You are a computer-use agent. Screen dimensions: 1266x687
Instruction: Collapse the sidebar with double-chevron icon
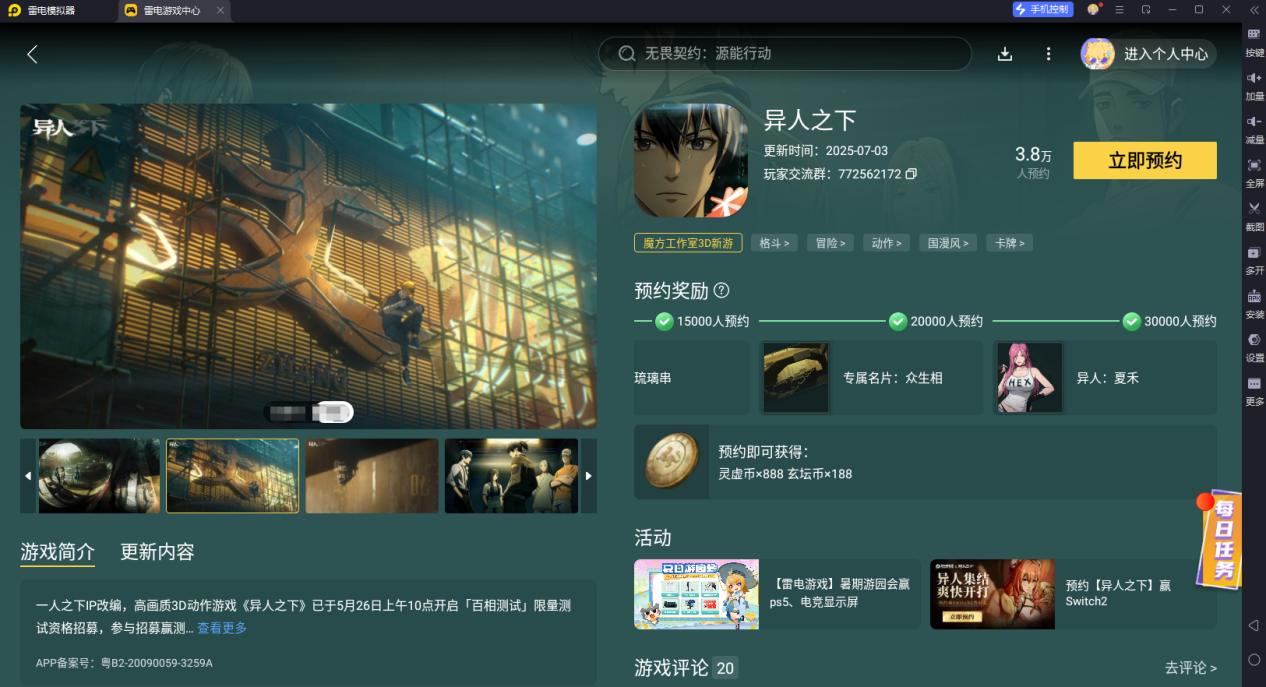tap(1254, 10)
